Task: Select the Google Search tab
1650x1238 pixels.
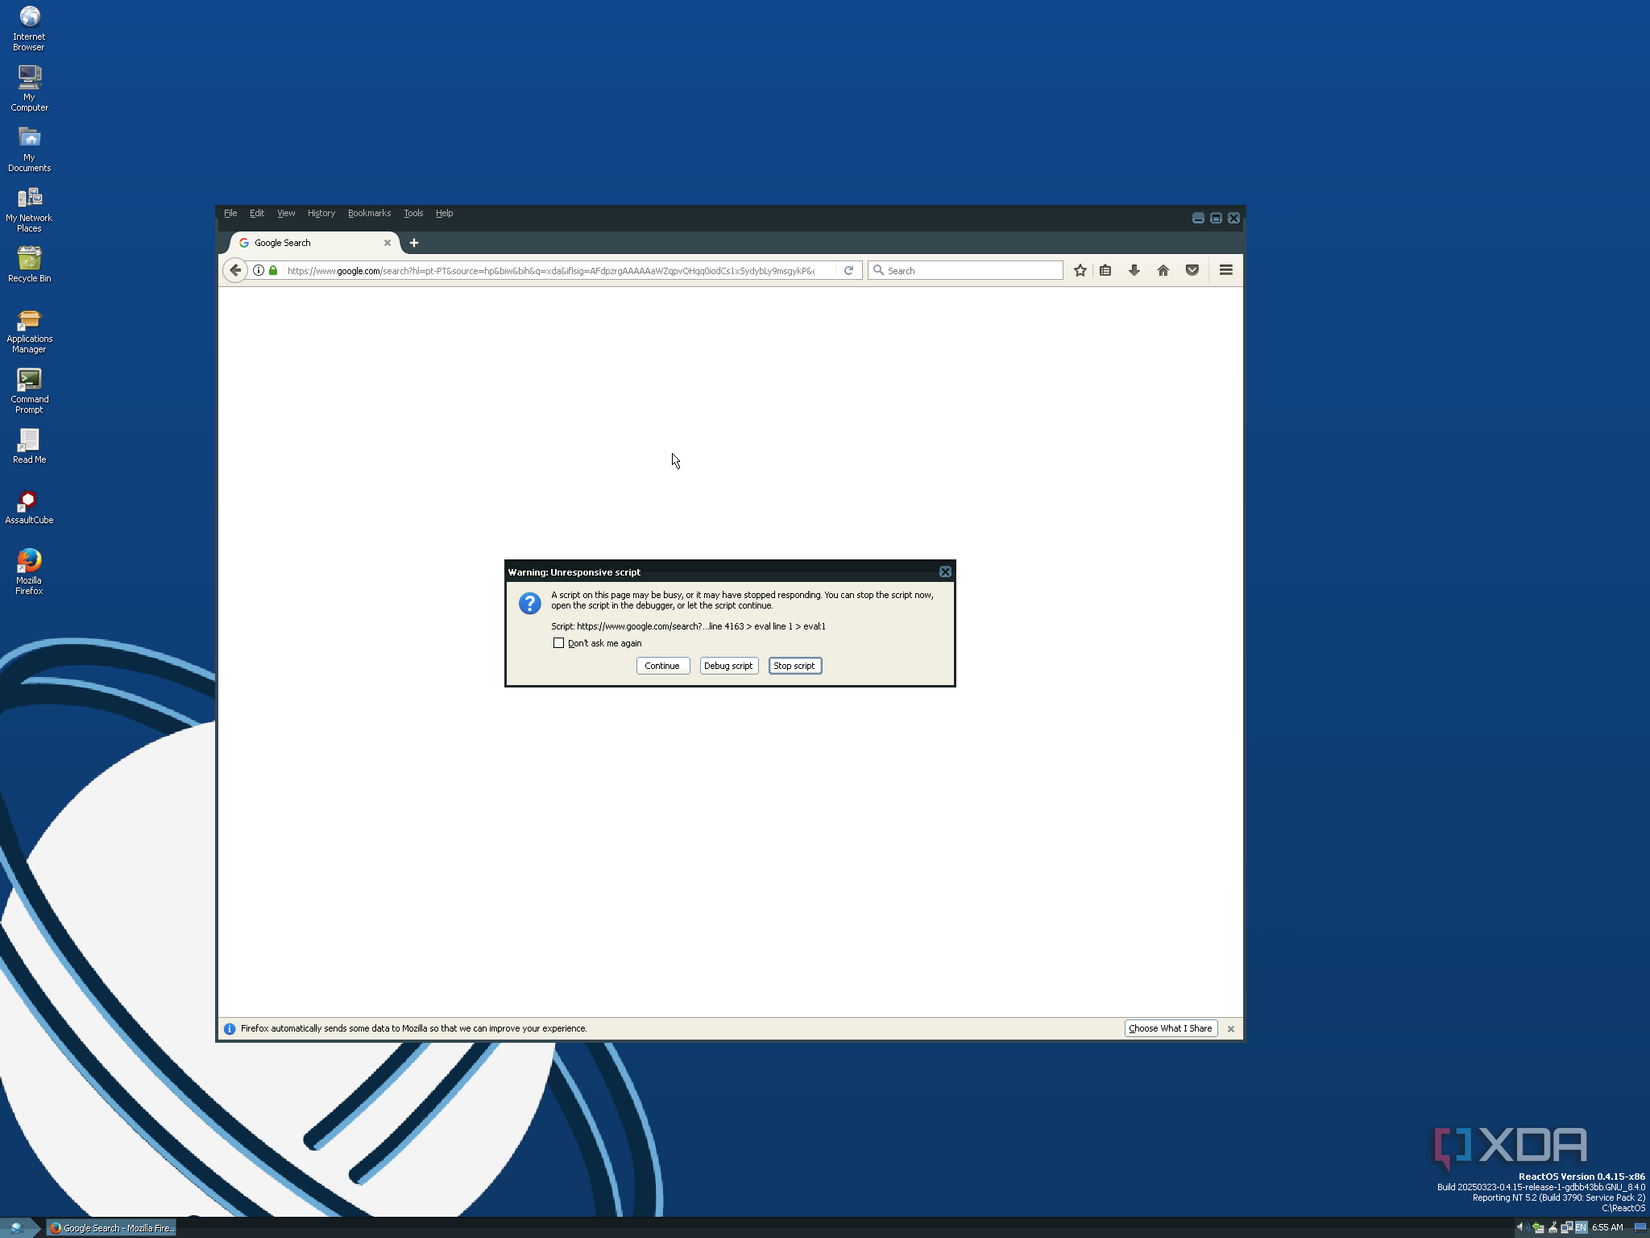Action: pyautogui.click(x=313, y=243)
